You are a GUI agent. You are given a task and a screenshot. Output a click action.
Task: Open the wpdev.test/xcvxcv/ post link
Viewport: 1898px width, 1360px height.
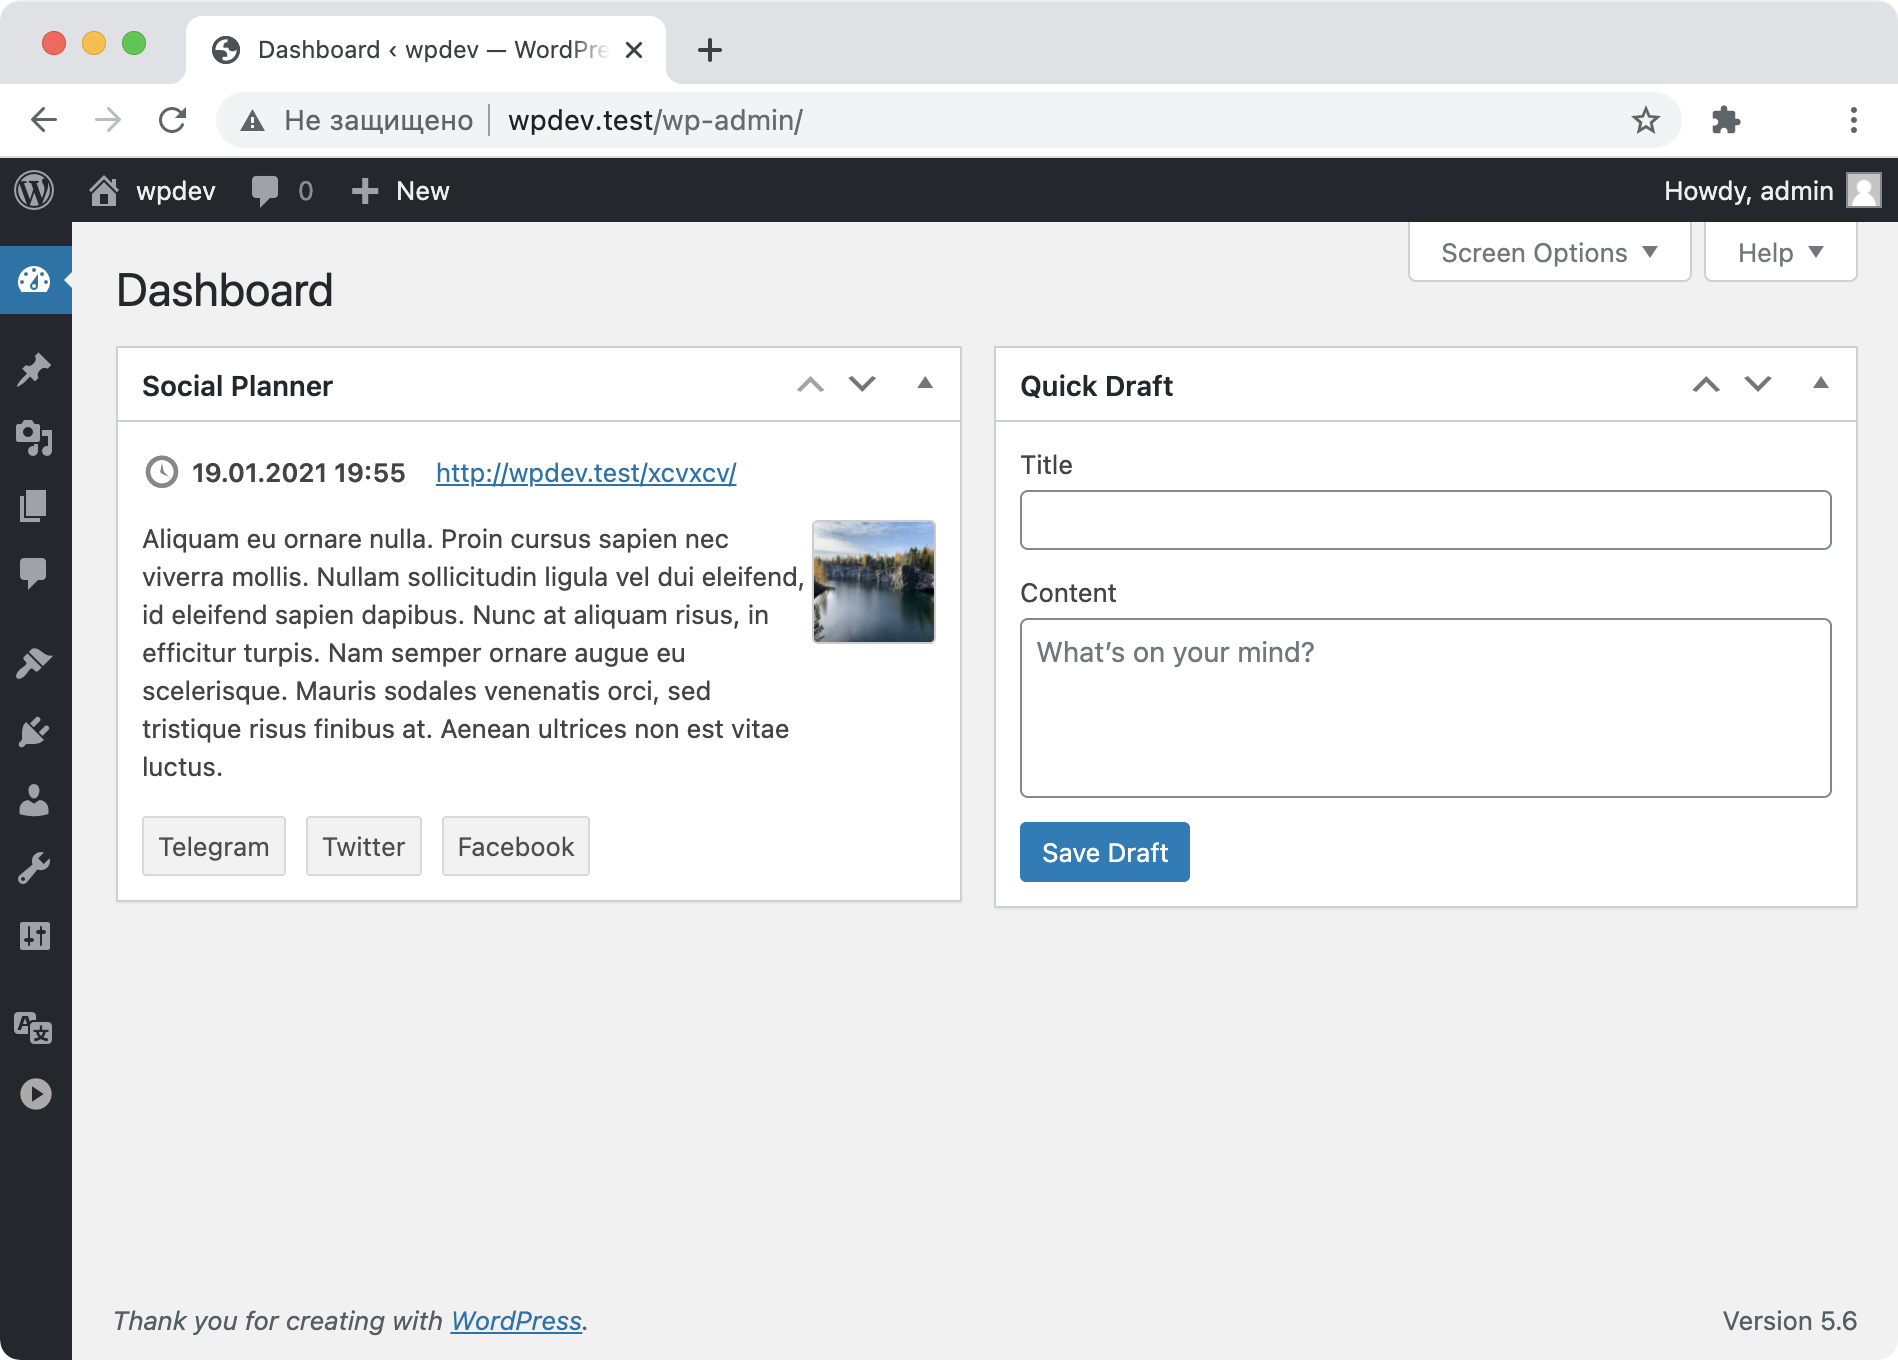(x=586, y=473)
